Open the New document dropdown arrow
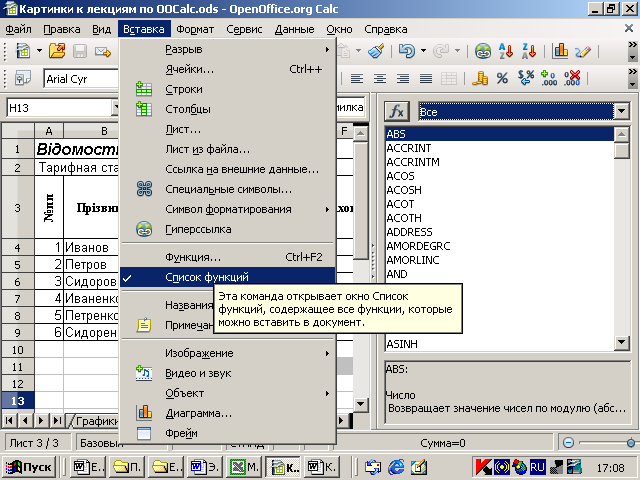 [x=39, y=51]
